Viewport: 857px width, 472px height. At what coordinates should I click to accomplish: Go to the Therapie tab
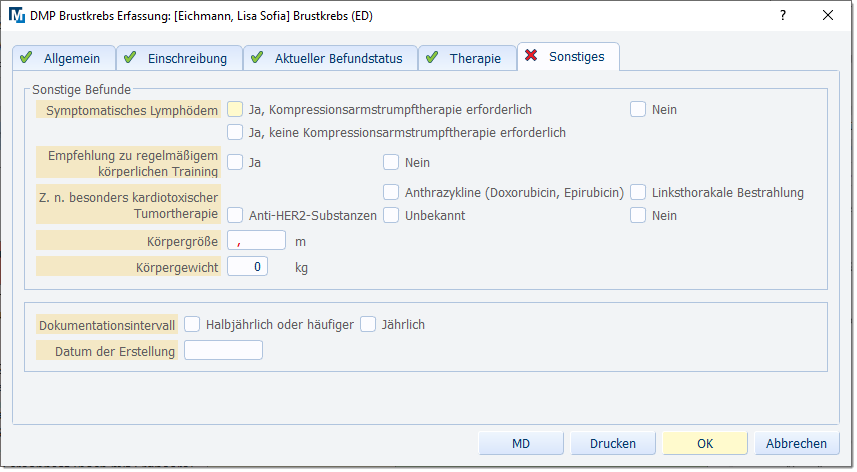(x=467, y=58)
